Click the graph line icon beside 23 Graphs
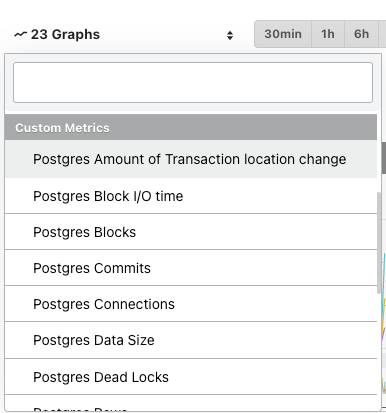 20,34
